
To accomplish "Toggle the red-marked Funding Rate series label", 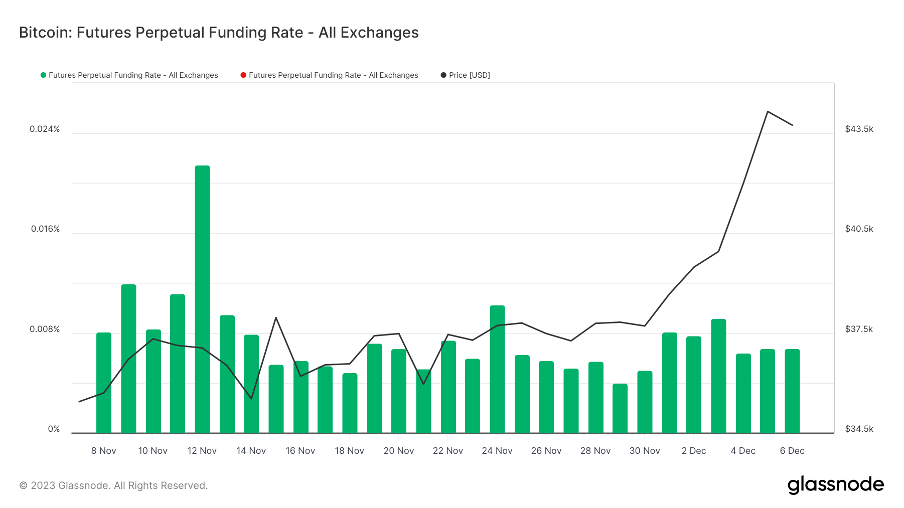I will (x=333, y=75).
